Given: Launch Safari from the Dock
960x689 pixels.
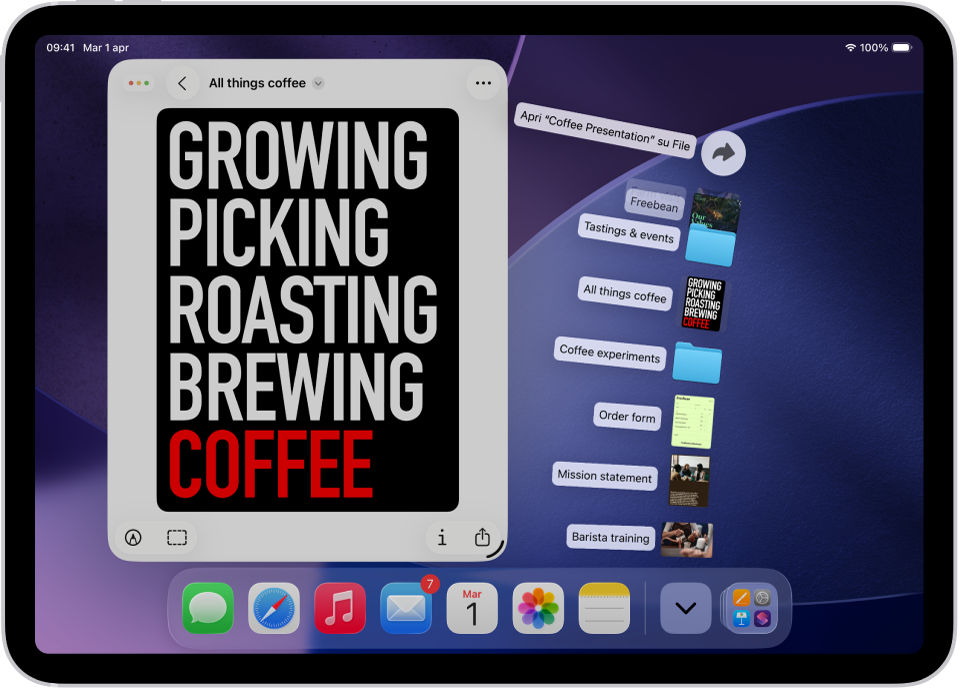Looking at the screenshot, I should (275, 607).
